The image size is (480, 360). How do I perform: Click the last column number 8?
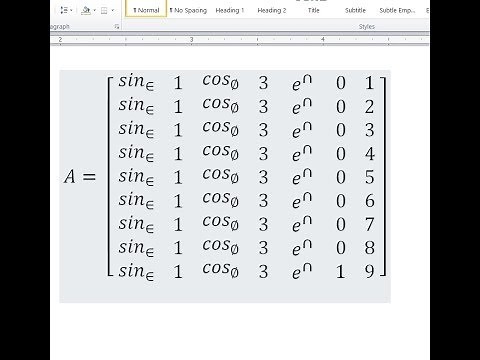click(370, 248)
